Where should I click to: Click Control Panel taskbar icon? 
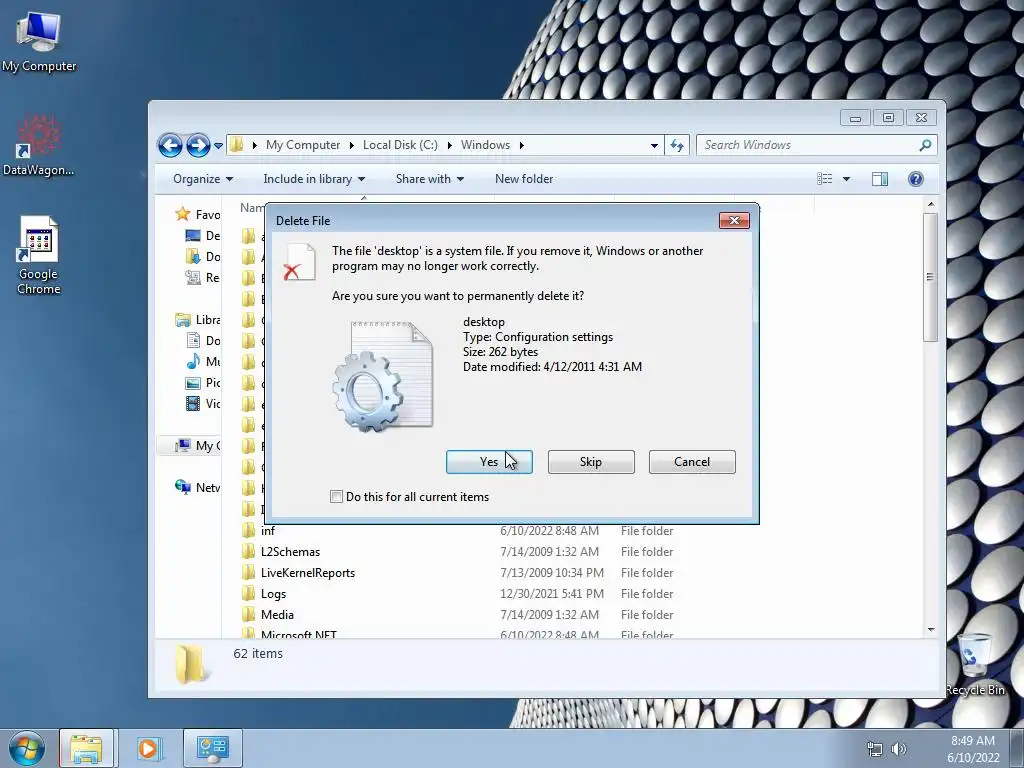pyautogui.click(x=212, y=748)
